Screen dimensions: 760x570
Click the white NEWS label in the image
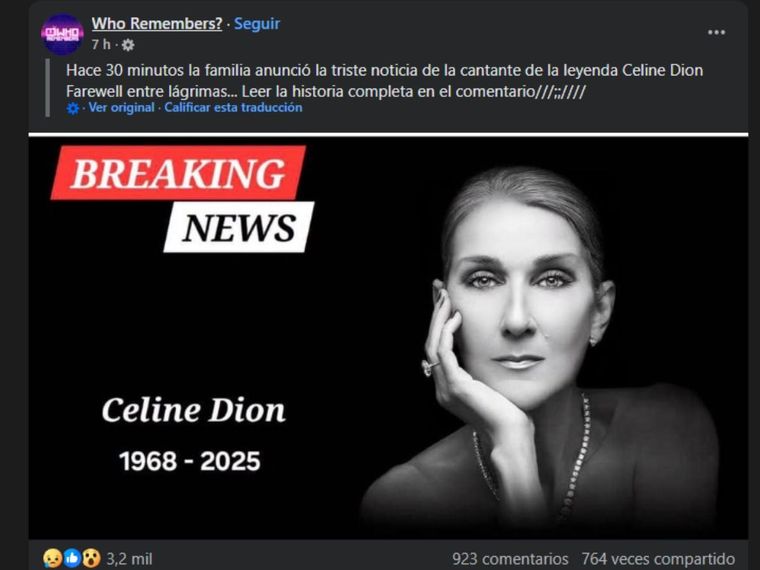pos(239,227)
